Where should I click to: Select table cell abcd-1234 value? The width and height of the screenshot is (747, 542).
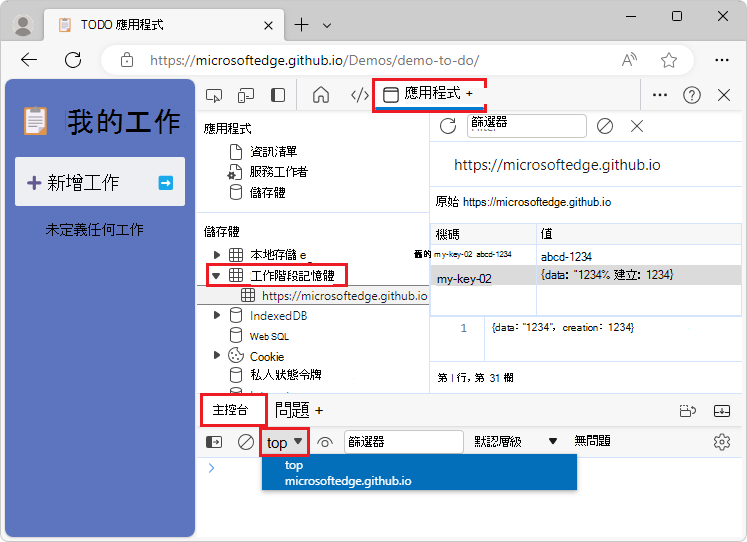pyautogui.click(x=566, y=257)
